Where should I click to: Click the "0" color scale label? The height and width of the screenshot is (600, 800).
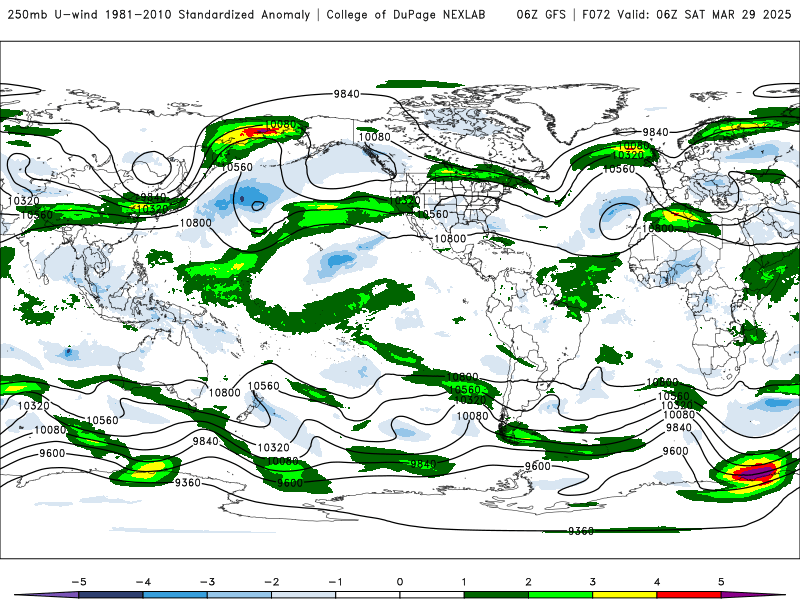(x=400, y=582)
